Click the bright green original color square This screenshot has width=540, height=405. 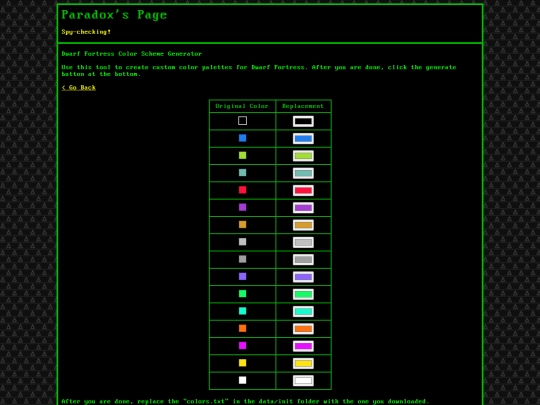(x=242, y=293)
